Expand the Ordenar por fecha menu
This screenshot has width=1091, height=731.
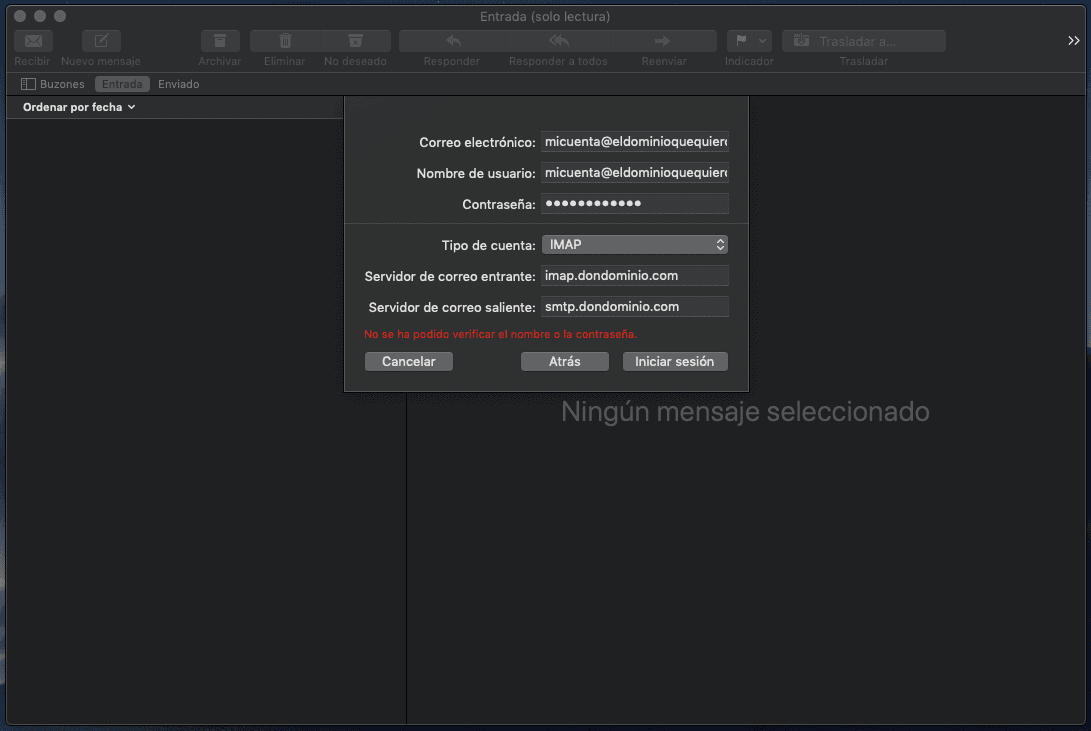pyautogui.click(x=79, y=107)
